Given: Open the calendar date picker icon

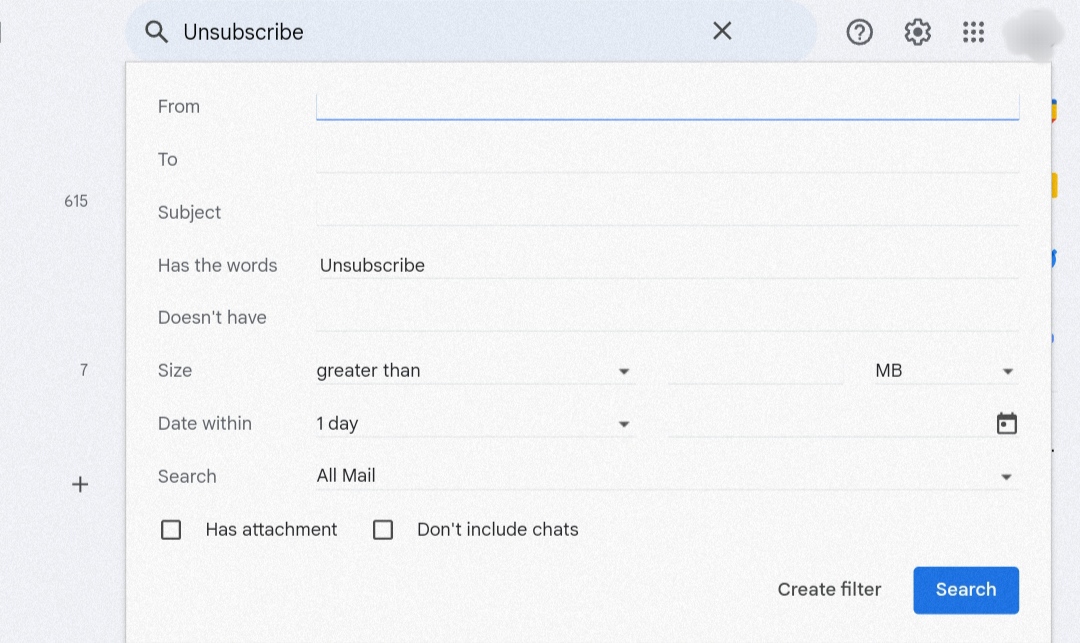Looking at the screenshot, I should [1006, 424].
